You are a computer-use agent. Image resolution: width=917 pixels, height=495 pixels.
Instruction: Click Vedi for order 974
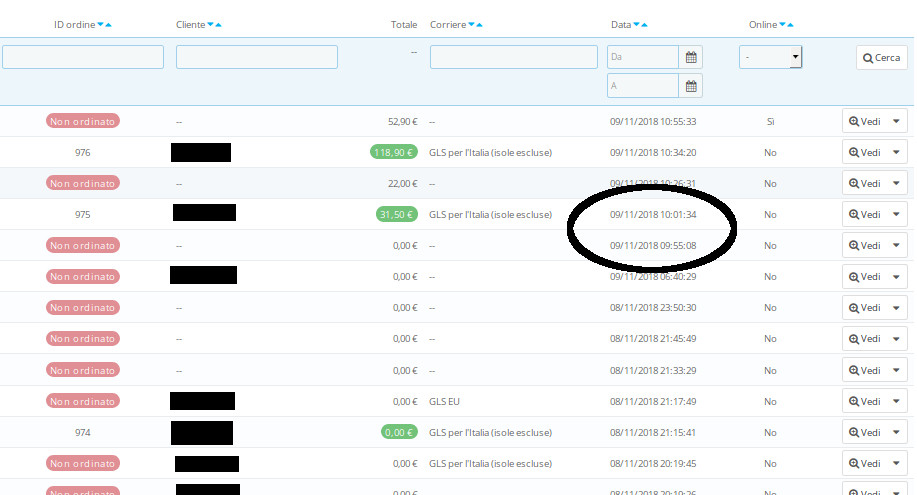[864, 432]
